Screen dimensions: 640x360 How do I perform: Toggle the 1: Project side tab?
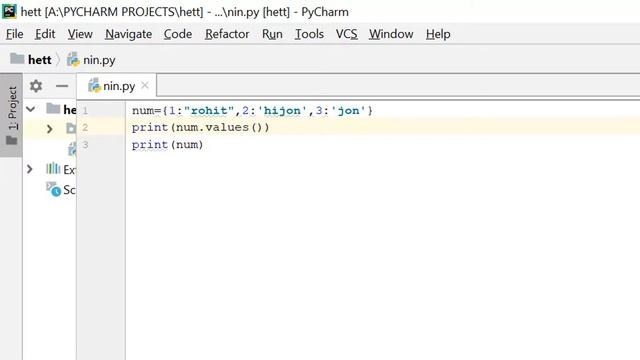pos(12,115)
